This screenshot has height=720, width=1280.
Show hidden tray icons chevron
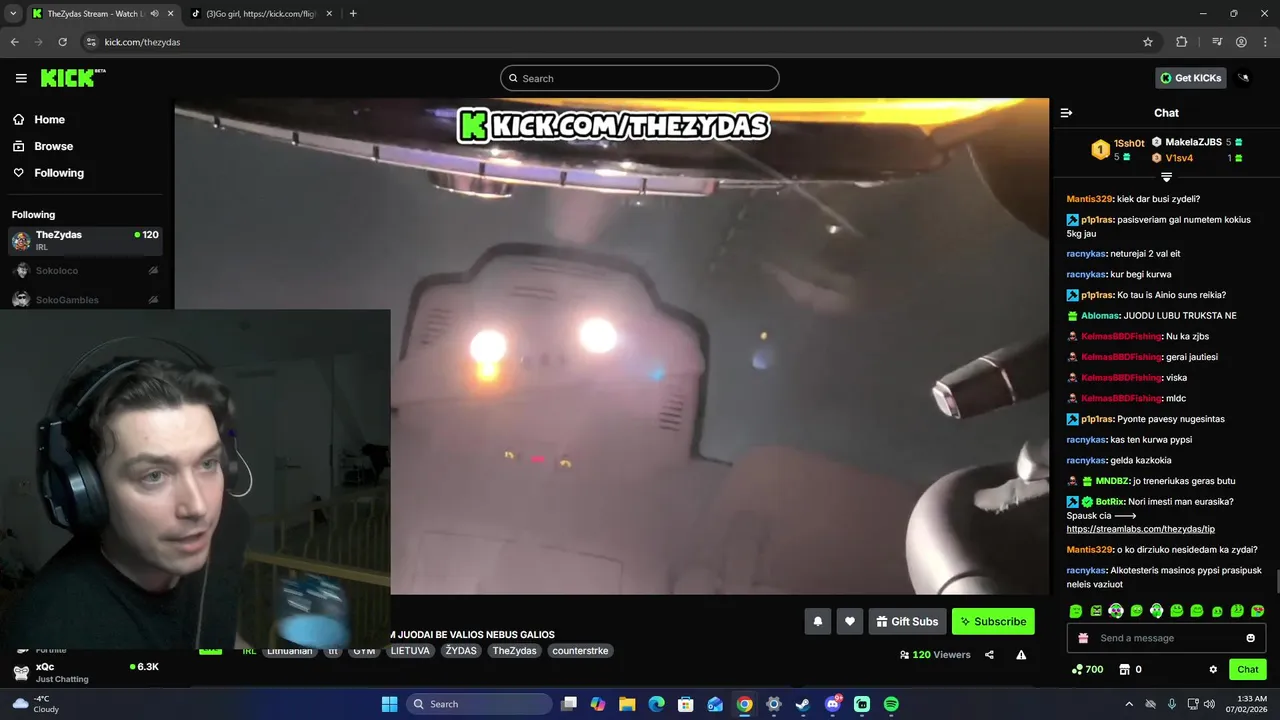coord(1129,704)
